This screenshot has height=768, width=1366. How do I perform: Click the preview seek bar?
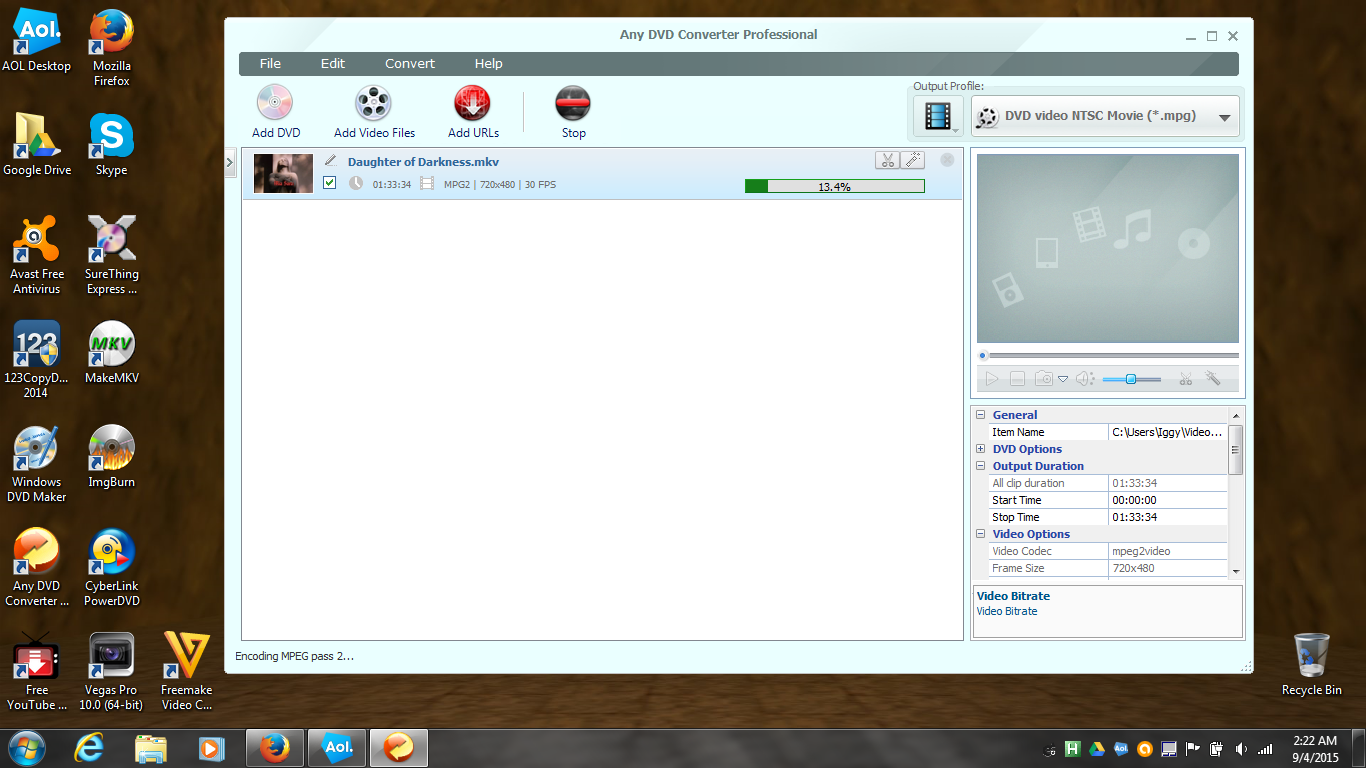tap(1108, 355)
